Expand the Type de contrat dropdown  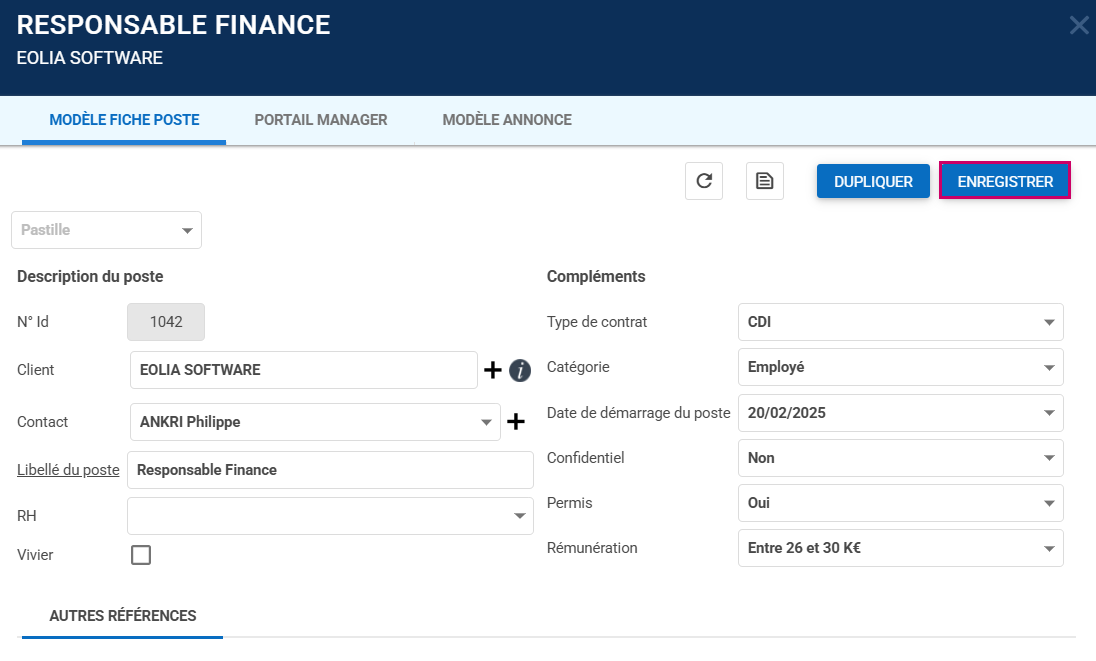click(x=900, y=322)
